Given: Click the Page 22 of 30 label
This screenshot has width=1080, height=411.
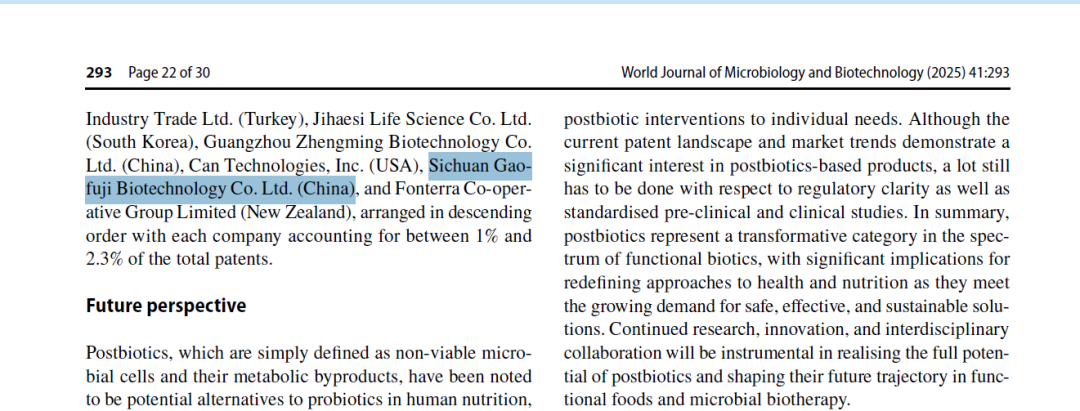Looking at the screenshot, I should pos(169,72).
